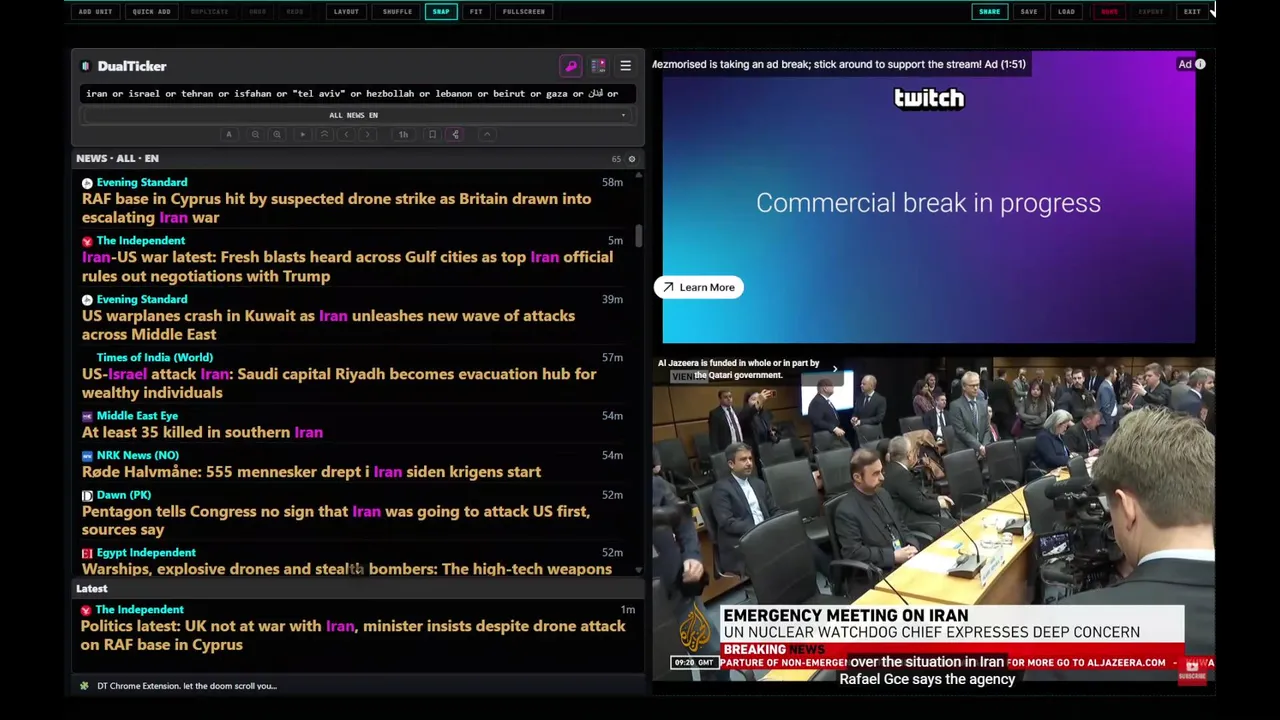Open Røde Halvmåne 555 mennesker headline

pos(311,472)
